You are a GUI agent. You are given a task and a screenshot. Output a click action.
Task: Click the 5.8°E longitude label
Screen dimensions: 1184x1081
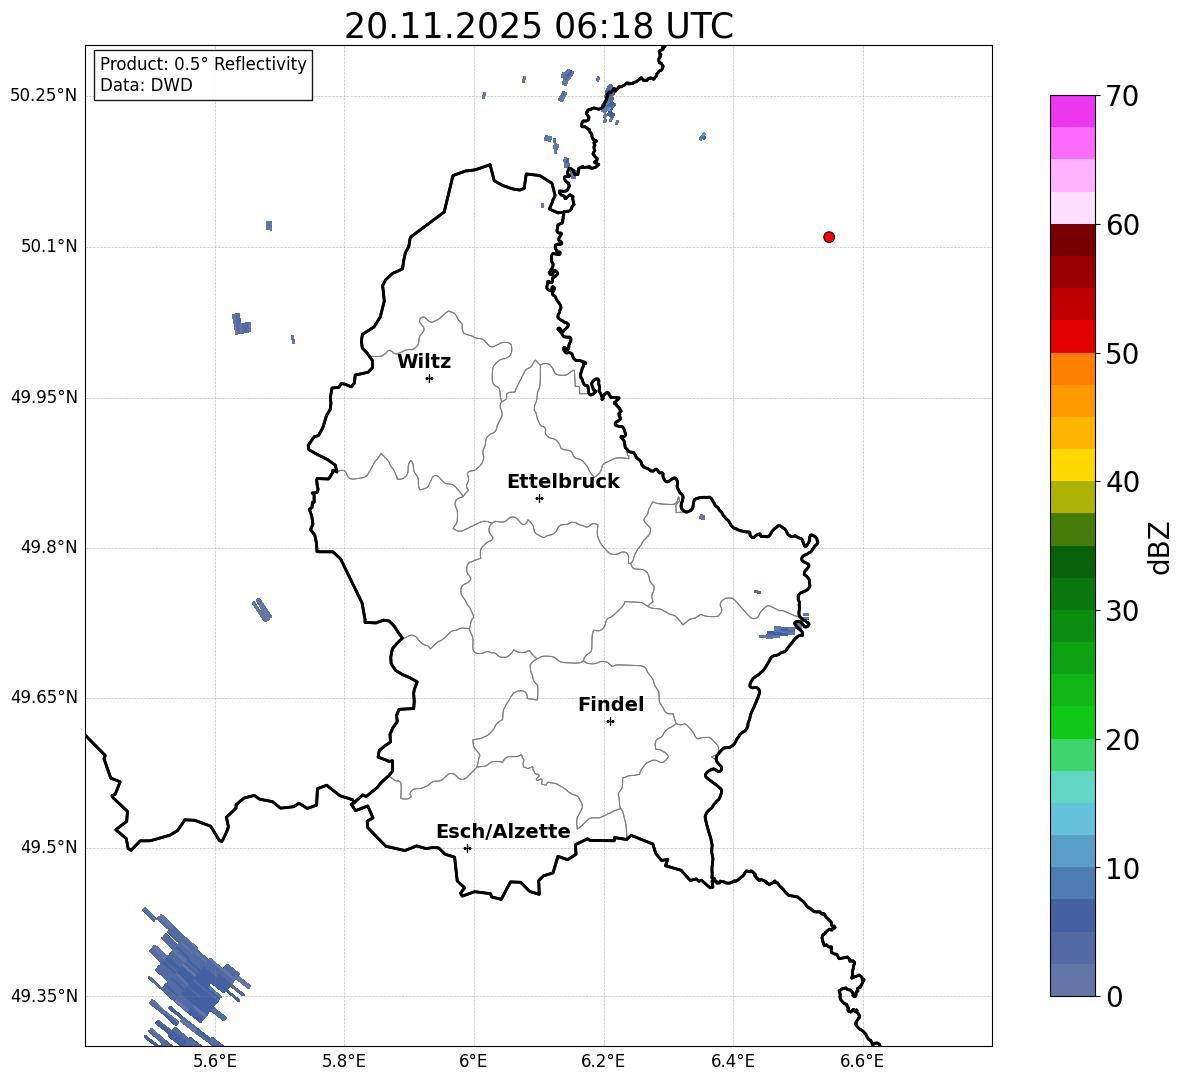344,1061
